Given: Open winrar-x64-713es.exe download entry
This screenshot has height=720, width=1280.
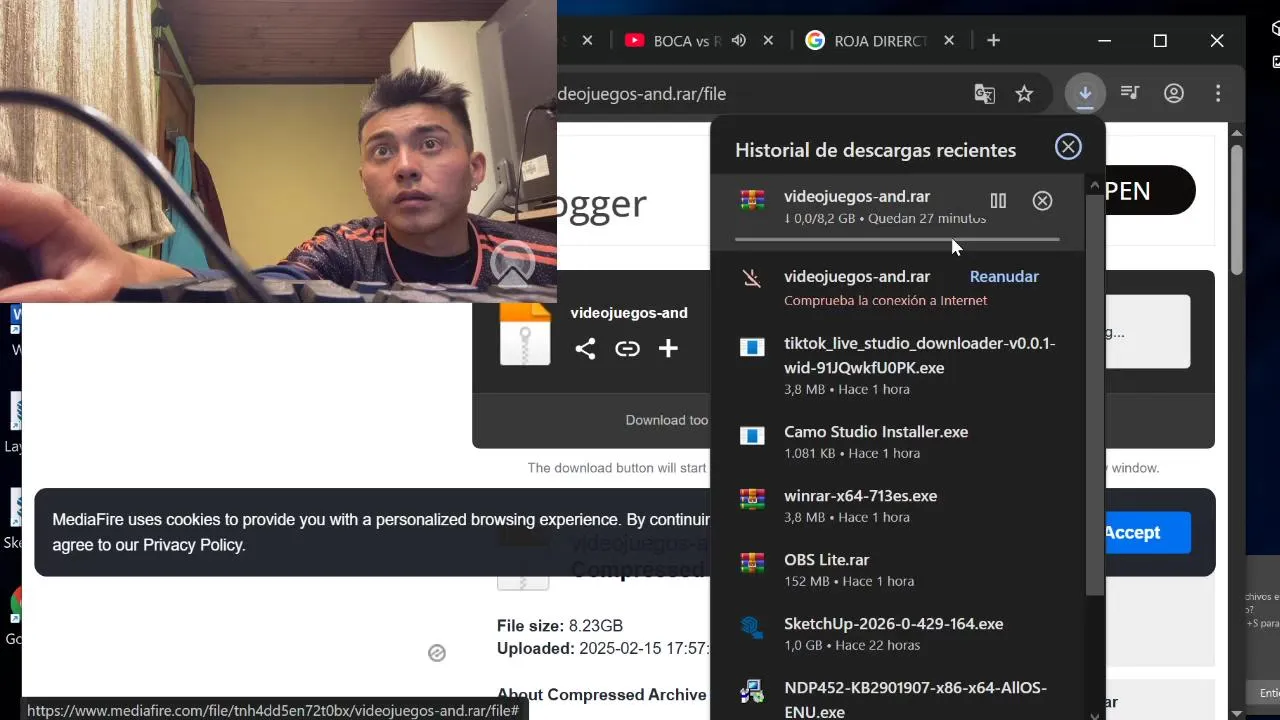Looking at the screenshot, I should pyautogui.click(x=898, y=506).
